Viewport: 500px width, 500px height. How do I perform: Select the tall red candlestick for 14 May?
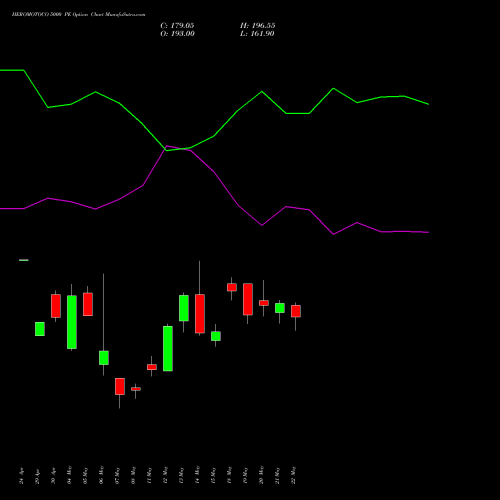click(200, 313)
